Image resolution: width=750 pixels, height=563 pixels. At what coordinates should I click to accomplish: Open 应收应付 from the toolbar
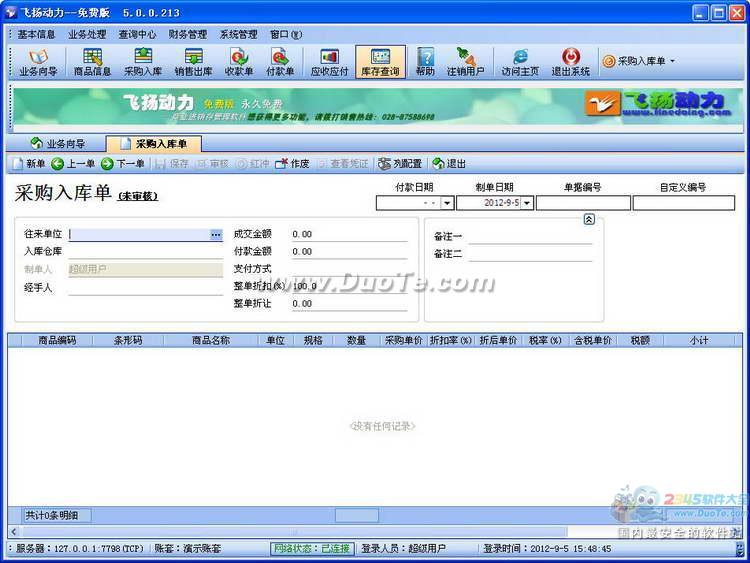tap(329, 62)
